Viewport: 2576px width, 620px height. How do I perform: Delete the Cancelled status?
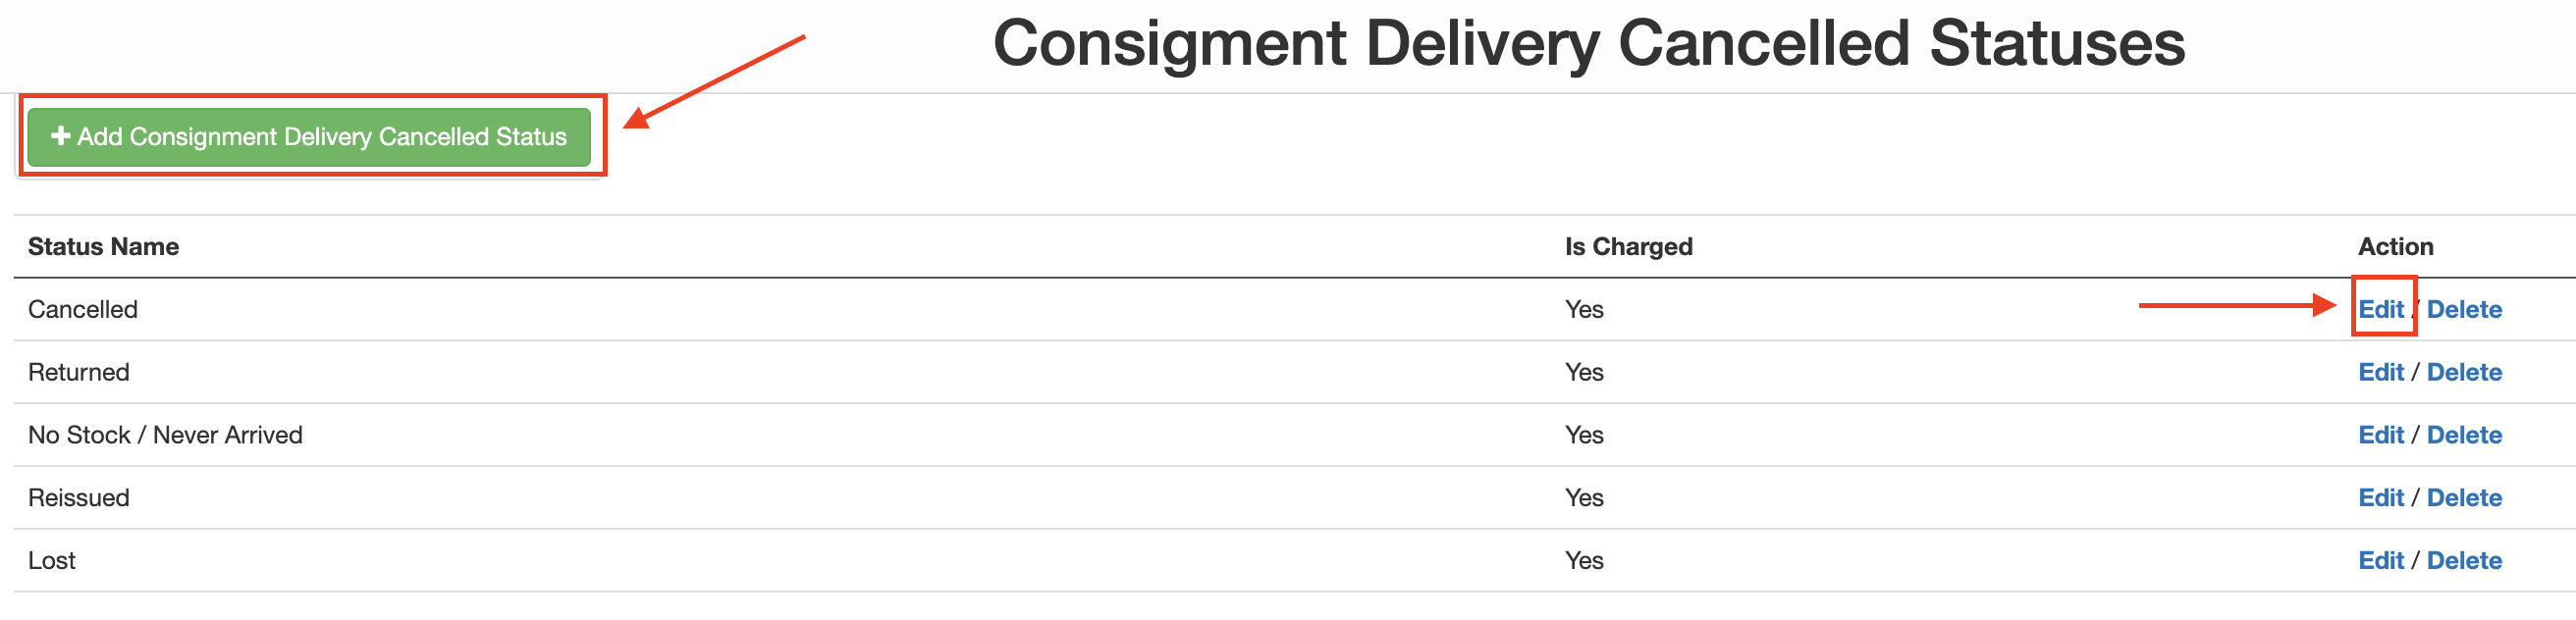2464,309
